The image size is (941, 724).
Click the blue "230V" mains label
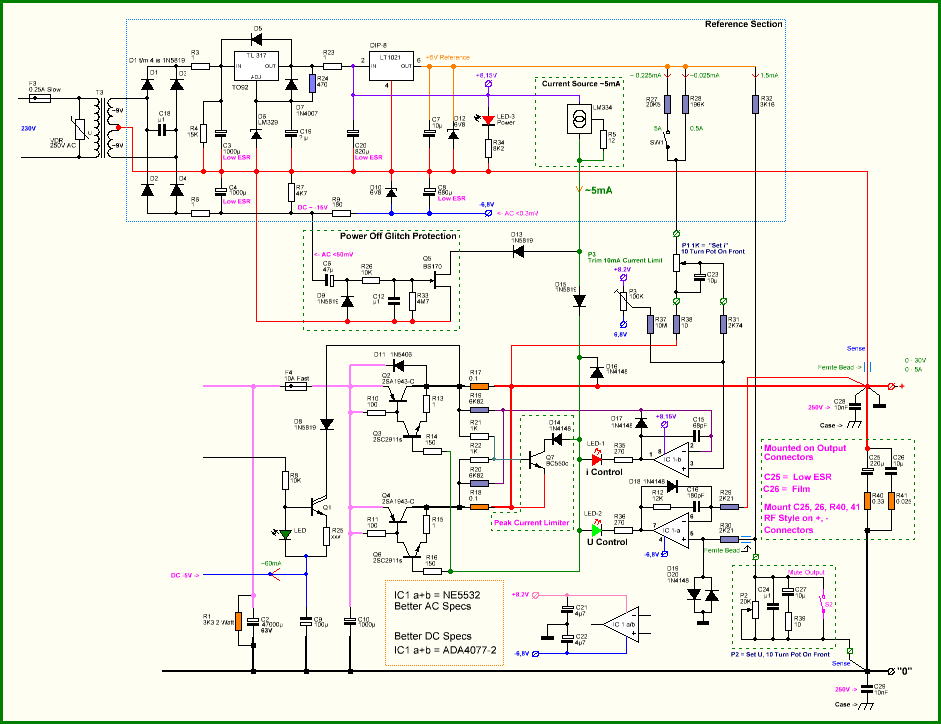tap(28, 128)
